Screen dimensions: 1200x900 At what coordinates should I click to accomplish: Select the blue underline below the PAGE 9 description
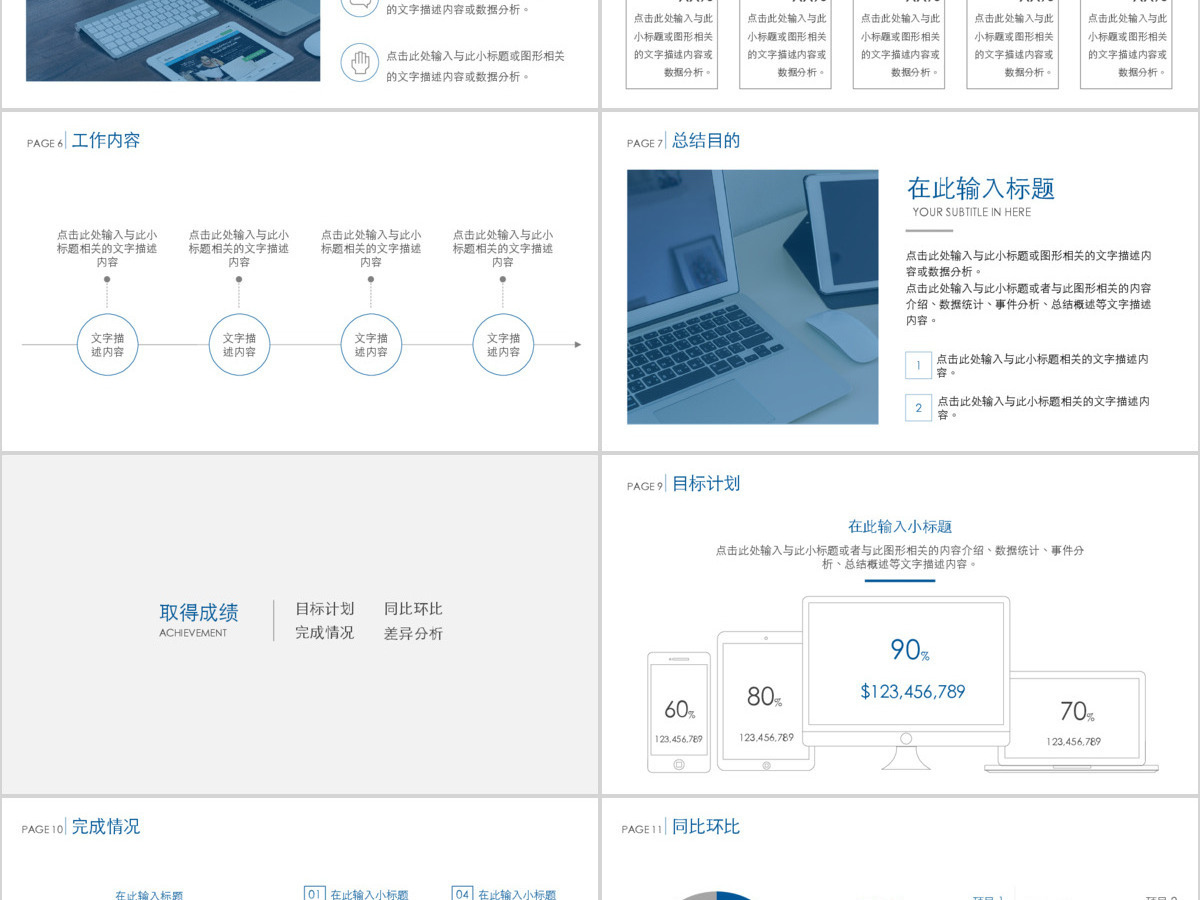pos(900,580)
